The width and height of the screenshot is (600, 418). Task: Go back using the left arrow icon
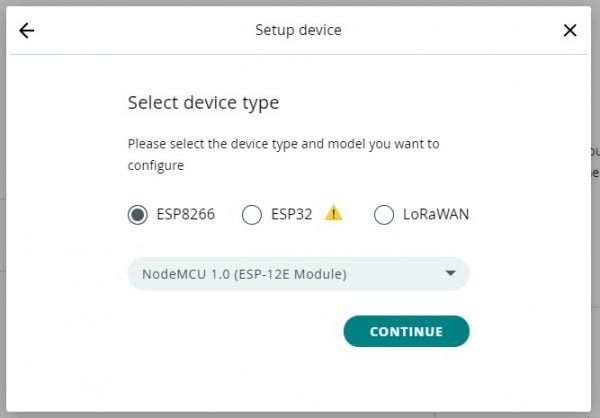pos(27,31)
